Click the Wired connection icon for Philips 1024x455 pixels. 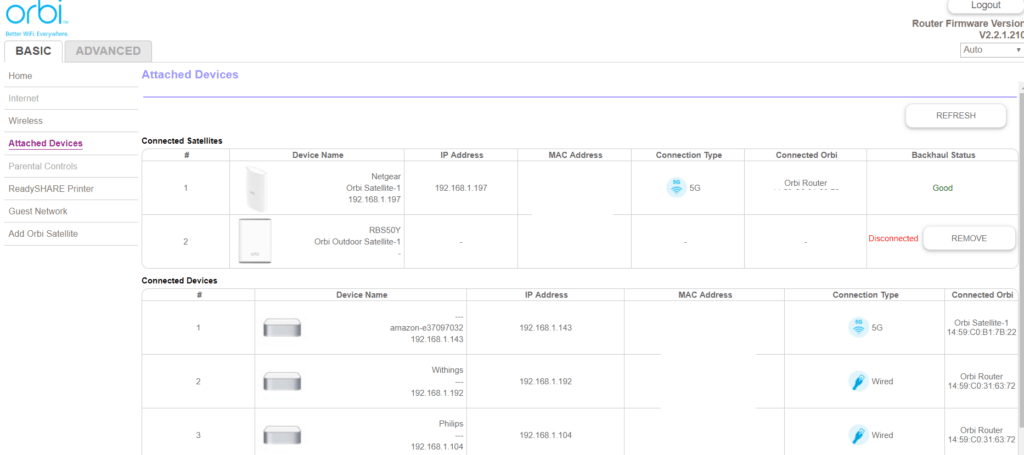857,435
